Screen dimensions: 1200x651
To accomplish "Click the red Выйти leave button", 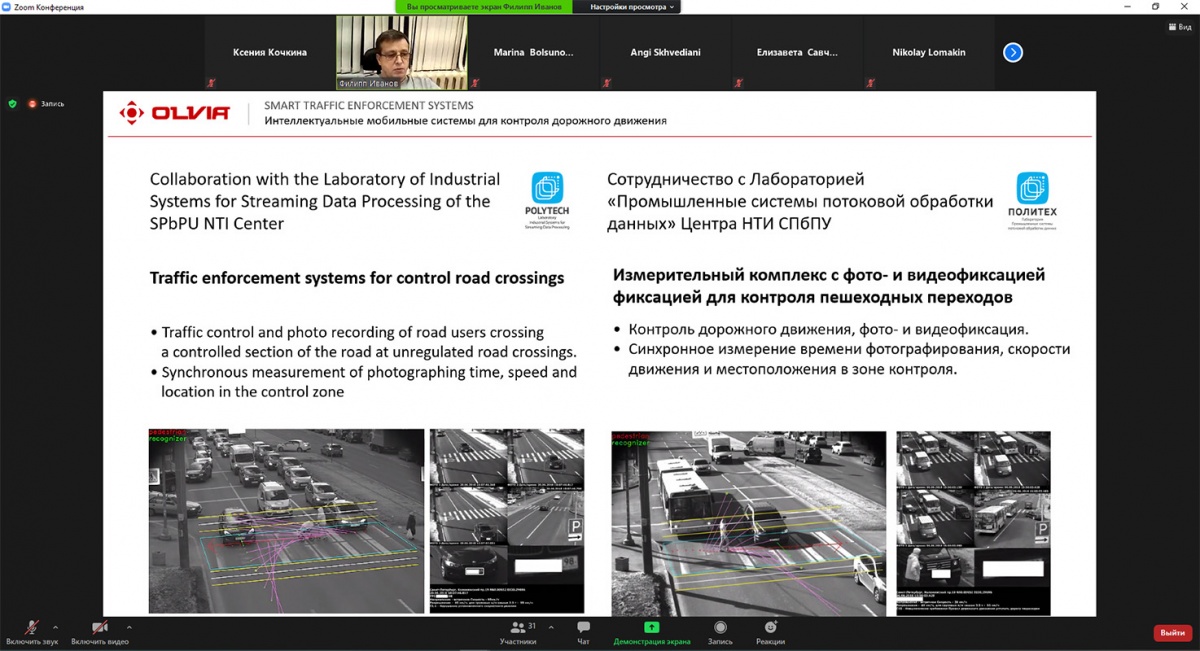I will [x=1172, y=633].
